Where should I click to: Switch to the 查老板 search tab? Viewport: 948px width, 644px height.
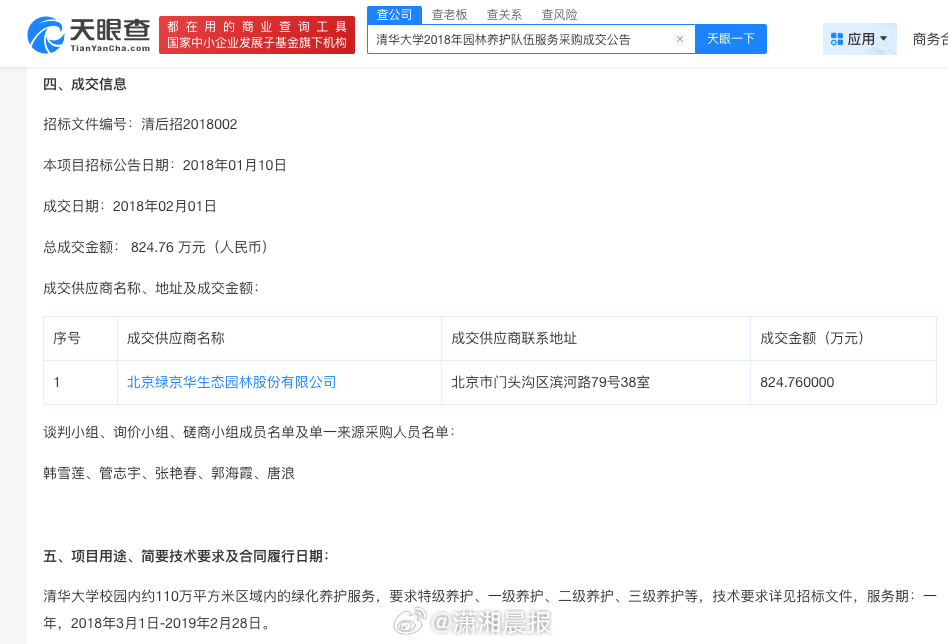click(449, 15)
